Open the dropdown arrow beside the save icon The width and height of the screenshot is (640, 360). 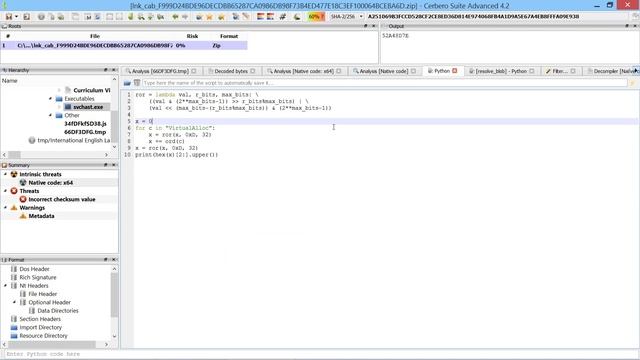[16, 17]
